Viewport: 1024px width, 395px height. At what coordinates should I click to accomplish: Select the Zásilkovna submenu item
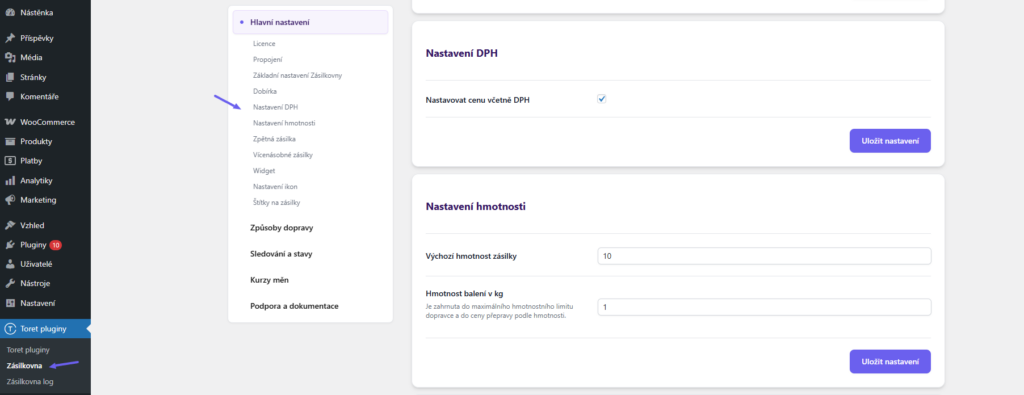pos(24,366)
